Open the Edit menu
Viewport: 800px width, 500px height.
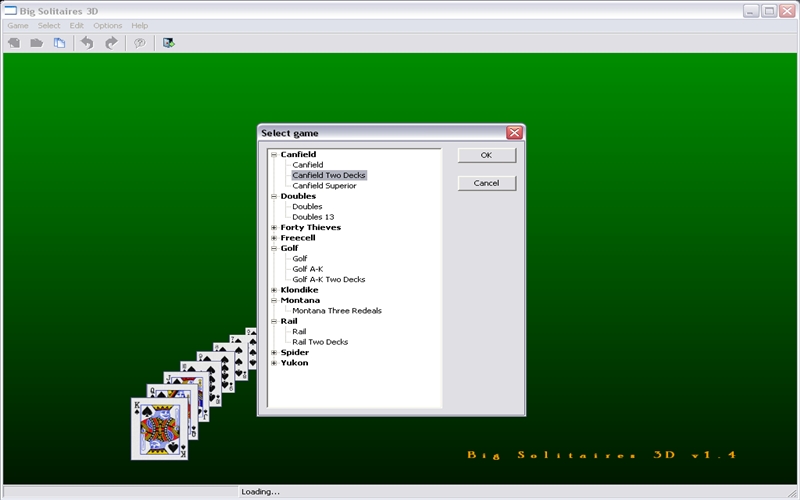[x=77, y=26]
